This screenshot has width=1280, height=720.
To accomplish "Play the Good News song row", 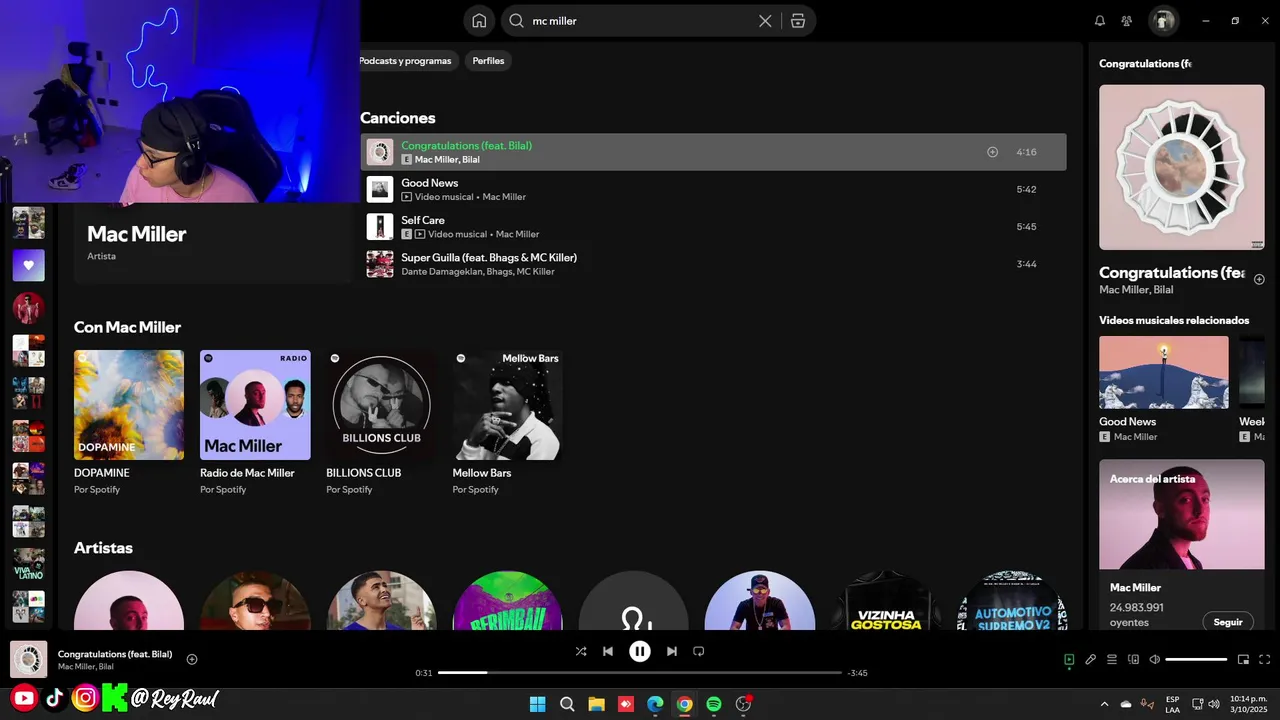I will pos(713,189).
